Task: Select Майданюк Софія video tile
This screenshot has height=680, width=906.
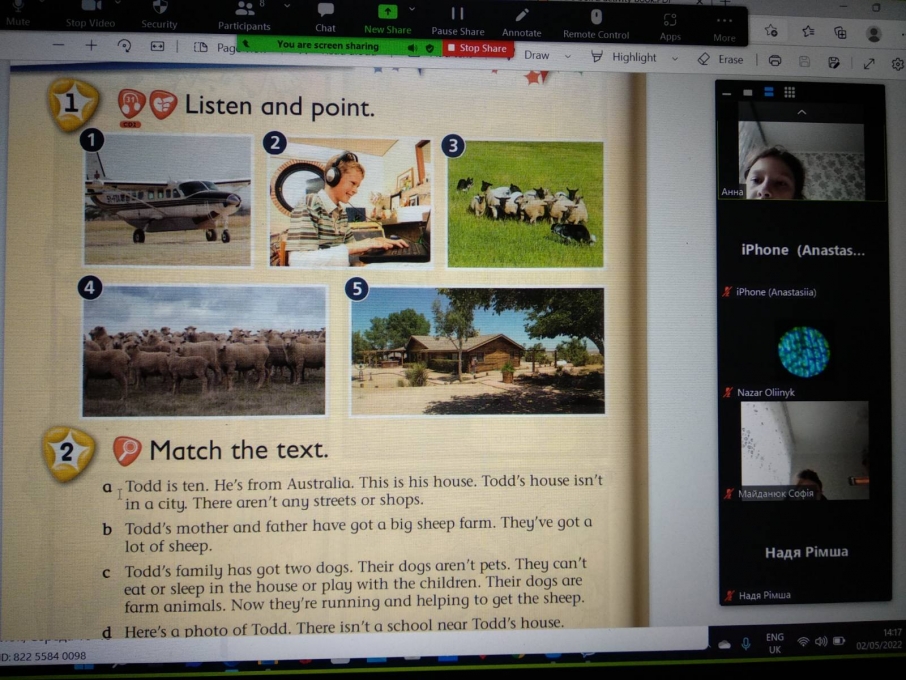Action: [804, 451]
